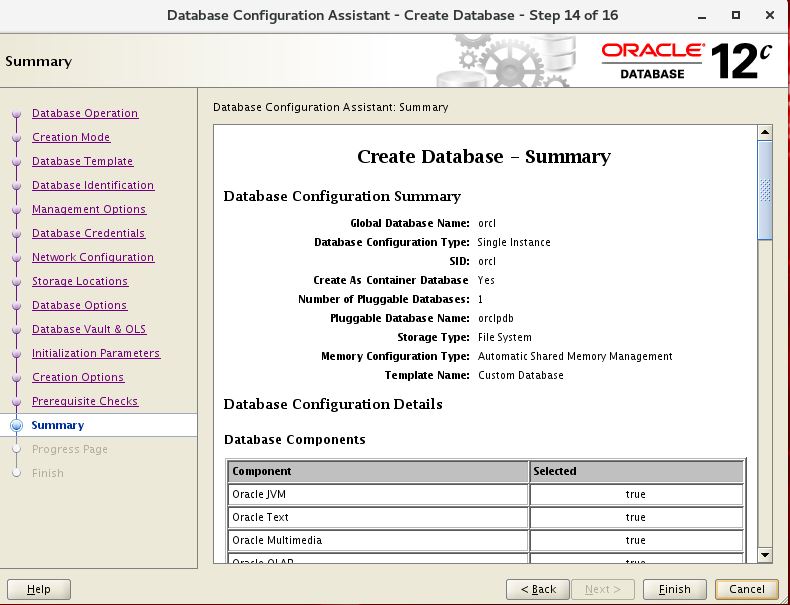Jump to Database Template step

coord(83,161)
